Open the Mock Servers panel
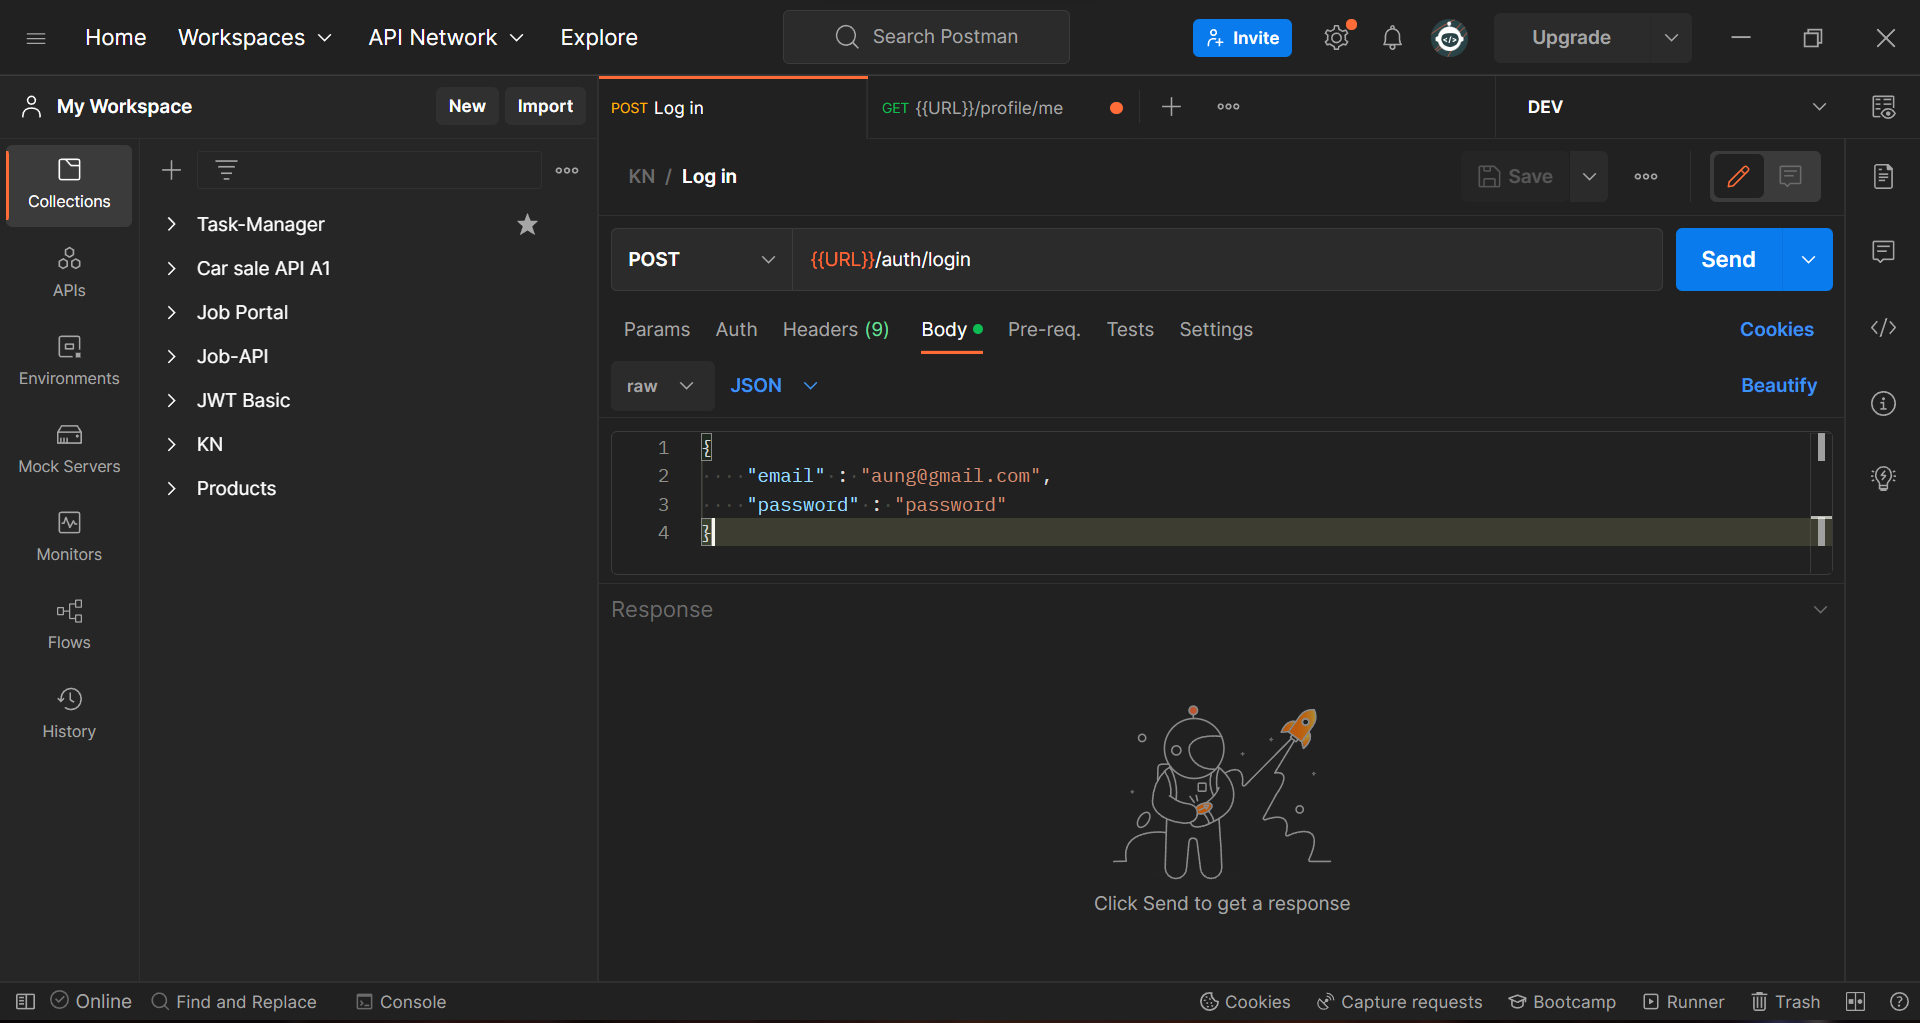Viewport: 1920px width, 1023px height. coord(69,449)
